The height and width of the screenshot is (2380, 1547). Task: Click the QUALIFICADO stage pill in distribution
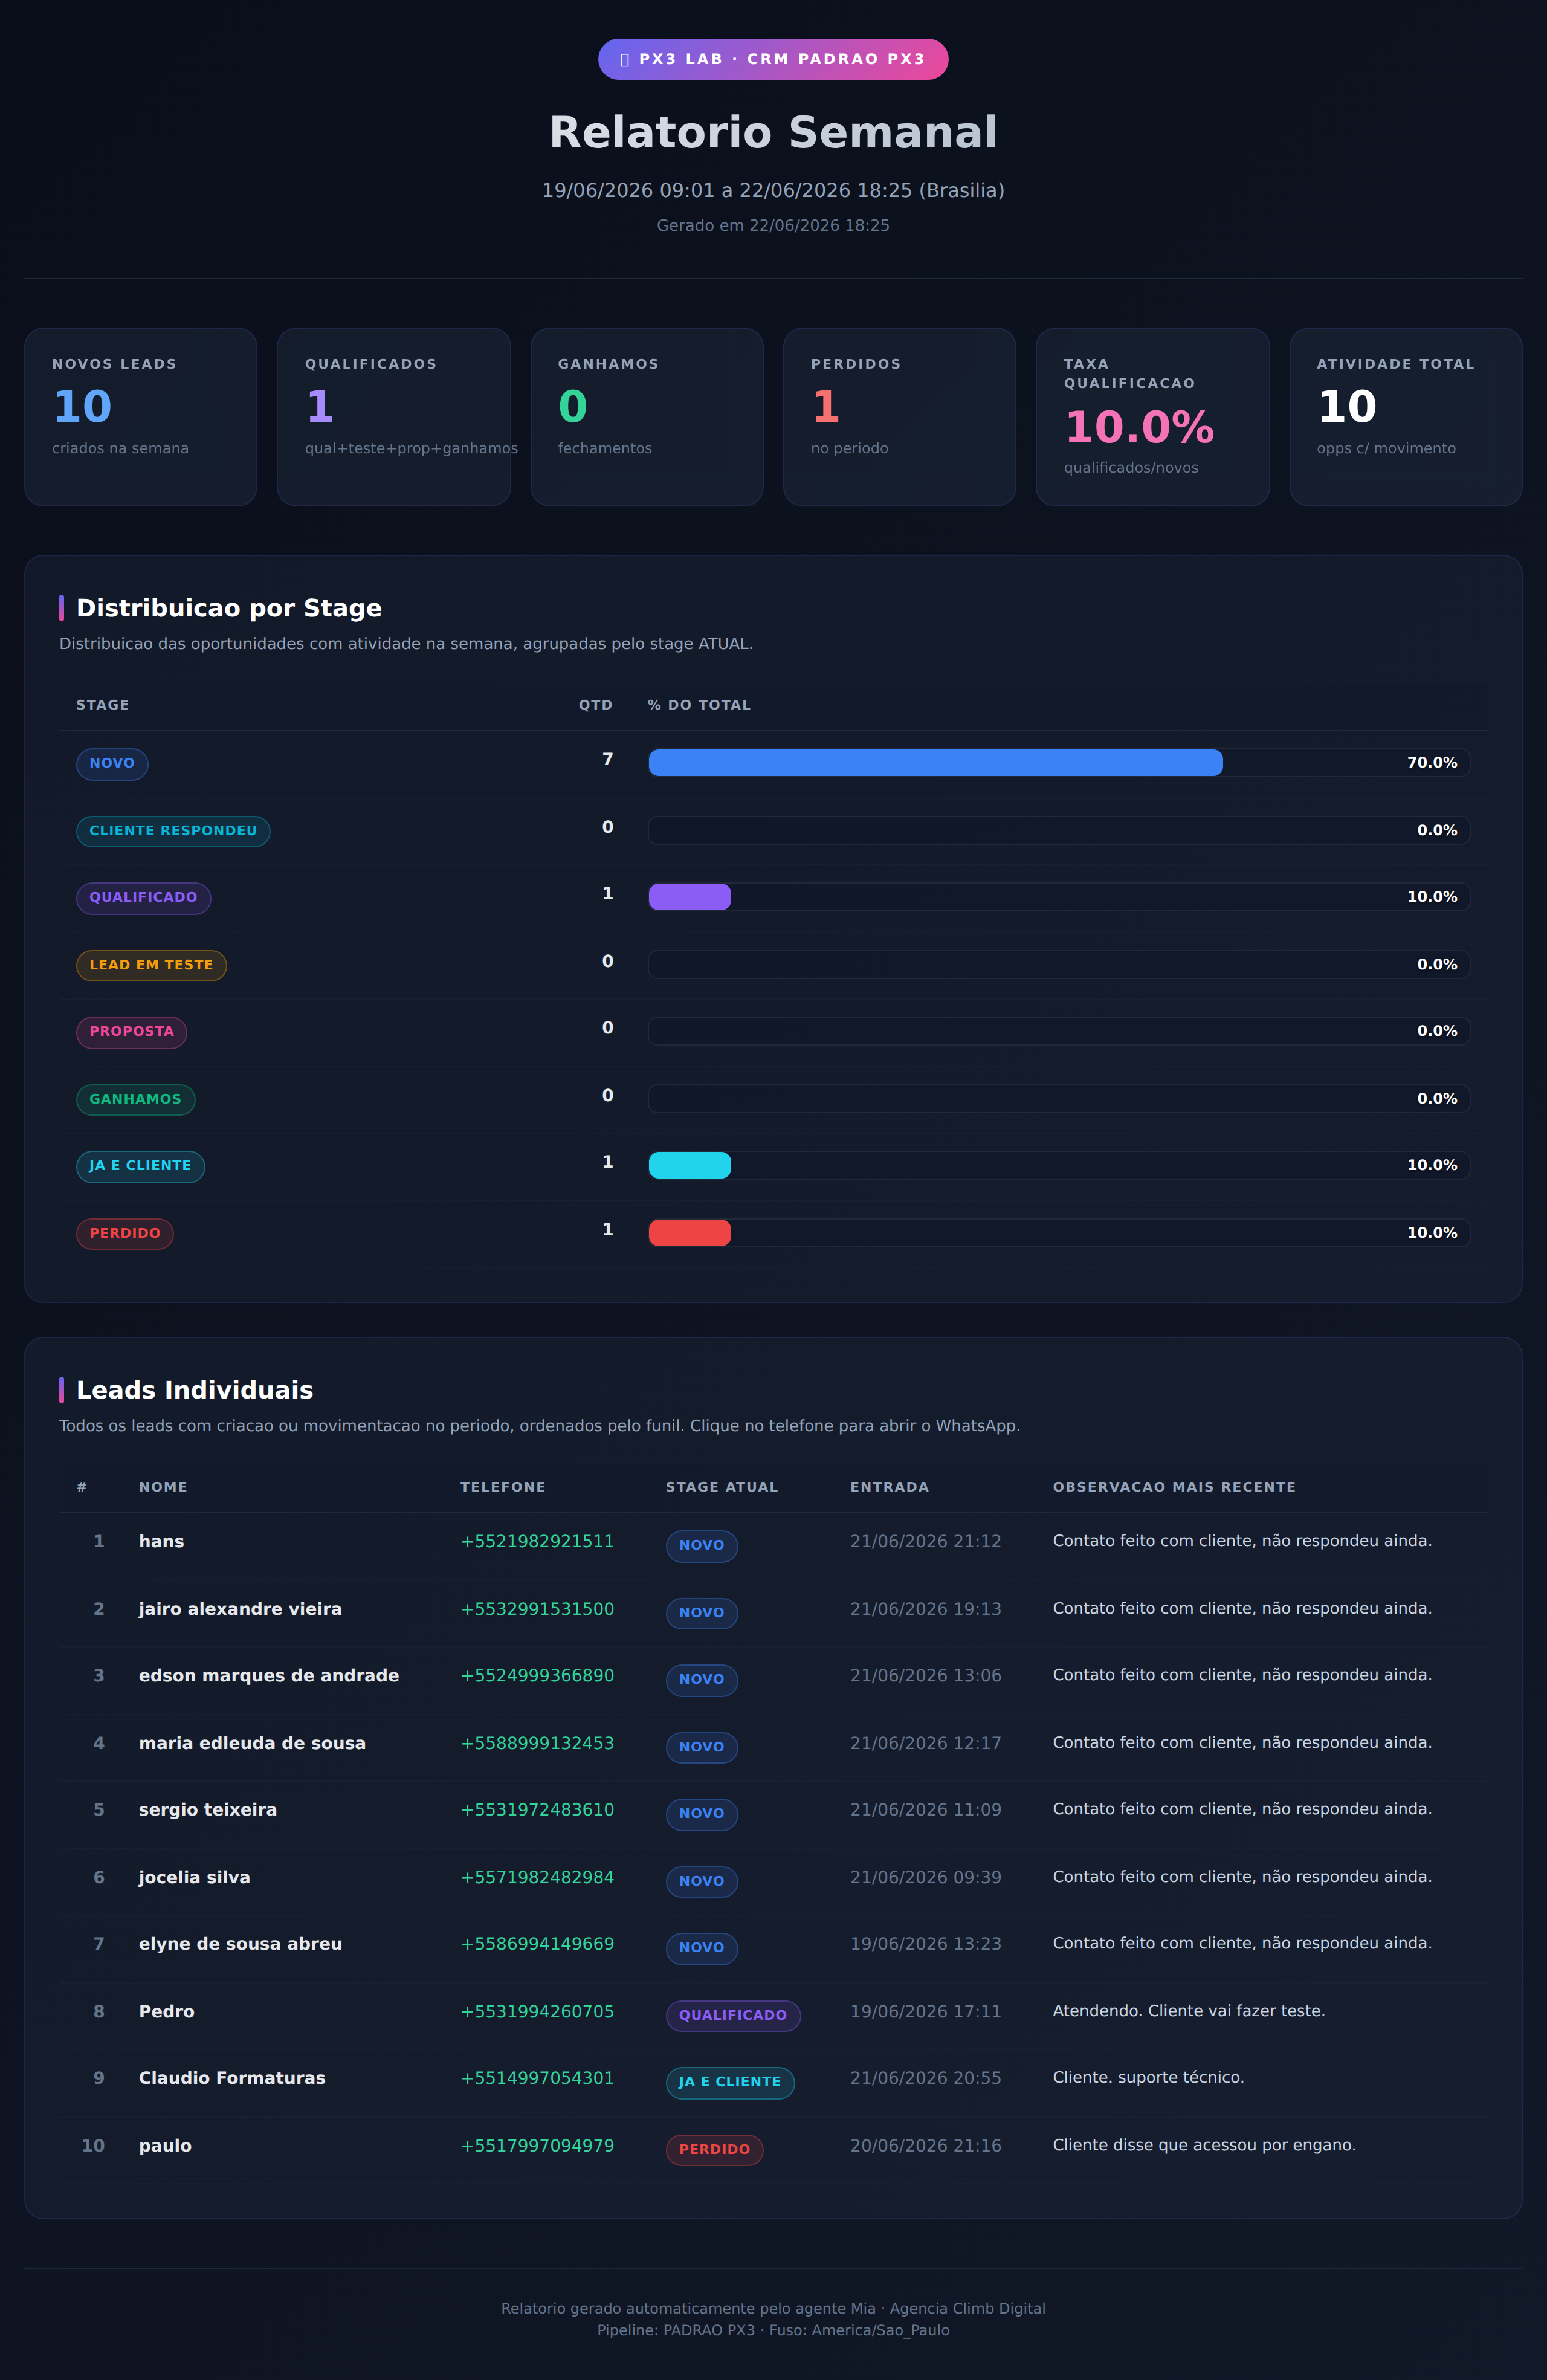[x=143, y=898]
